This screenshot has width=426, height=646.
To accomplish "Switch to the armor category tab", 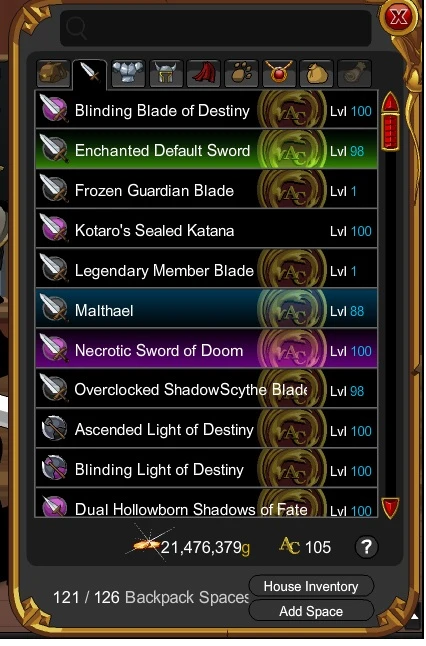I will [x=128, y=73].
